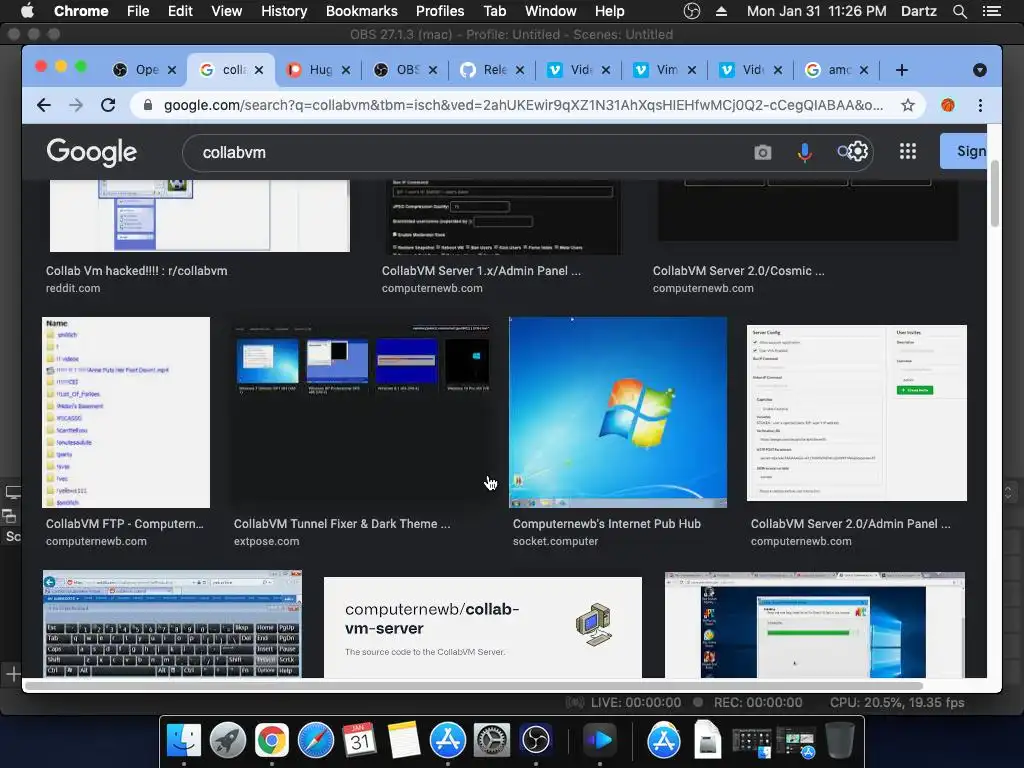This screenshot has width=1024, height=768.
Task: Click the padlock site info icon
Action: click(x=148, y=105)
